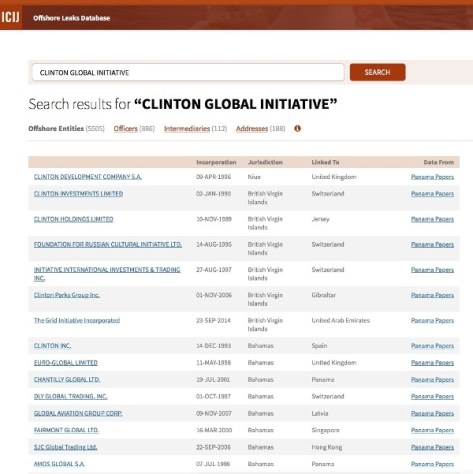
Task: Open CLINTON HOLDINGS LIMITED entity
Action: pos(73,219)
